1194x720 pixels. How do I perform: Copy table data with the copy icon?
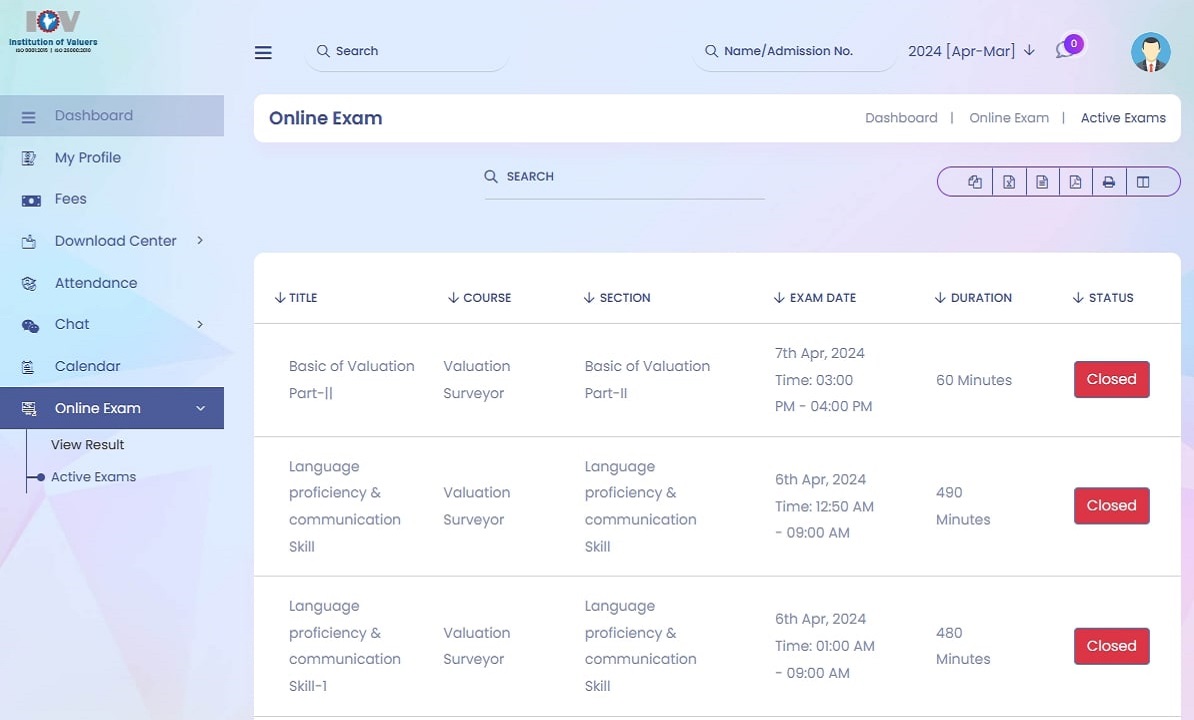[x=975, y=182]
